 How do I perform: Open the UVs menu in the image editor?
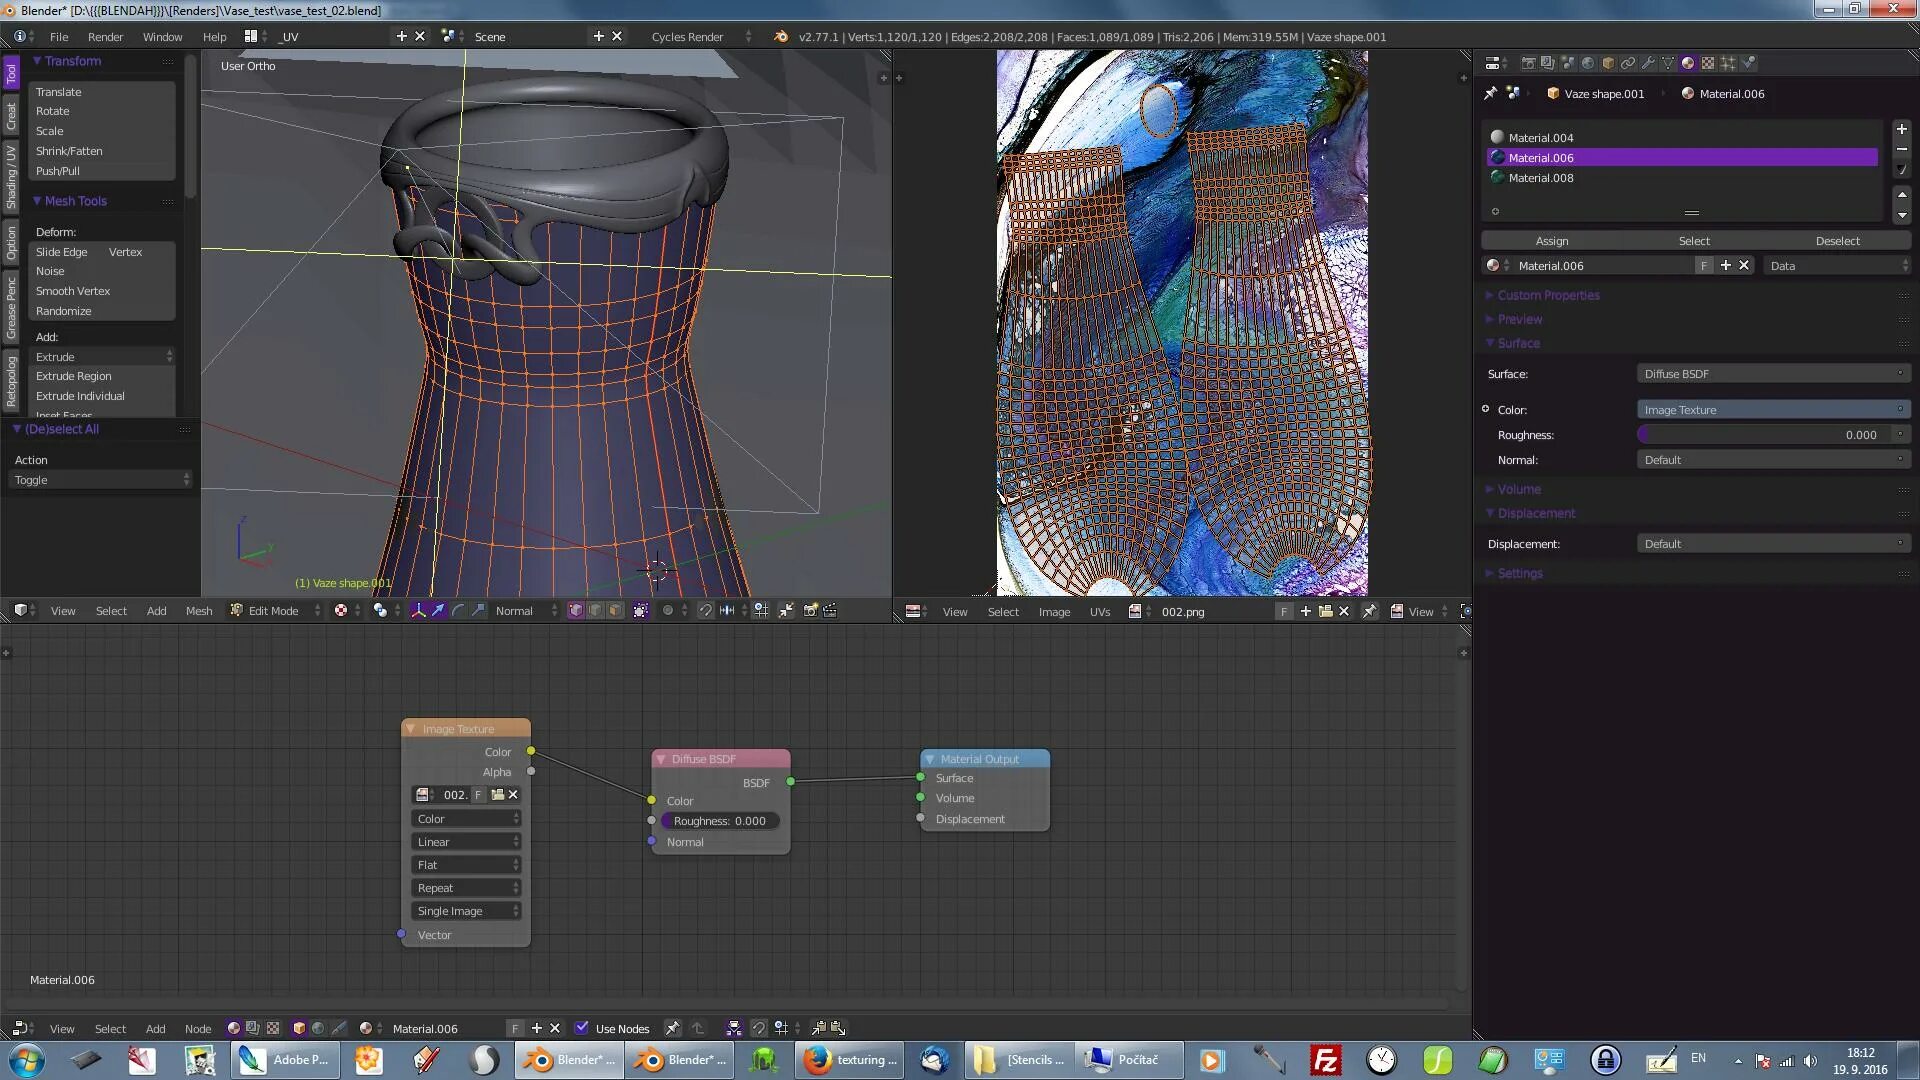click(1099, 612)
